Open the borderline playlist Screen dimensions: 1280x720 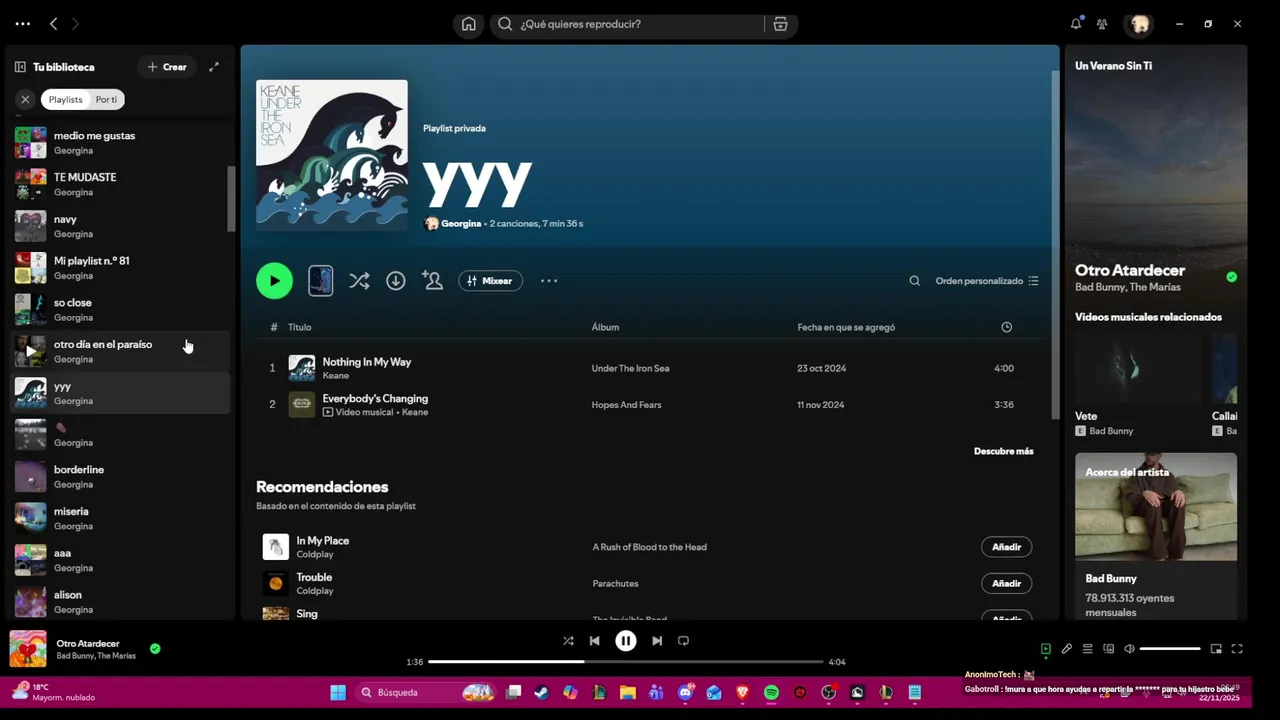(x=120, y=477)
